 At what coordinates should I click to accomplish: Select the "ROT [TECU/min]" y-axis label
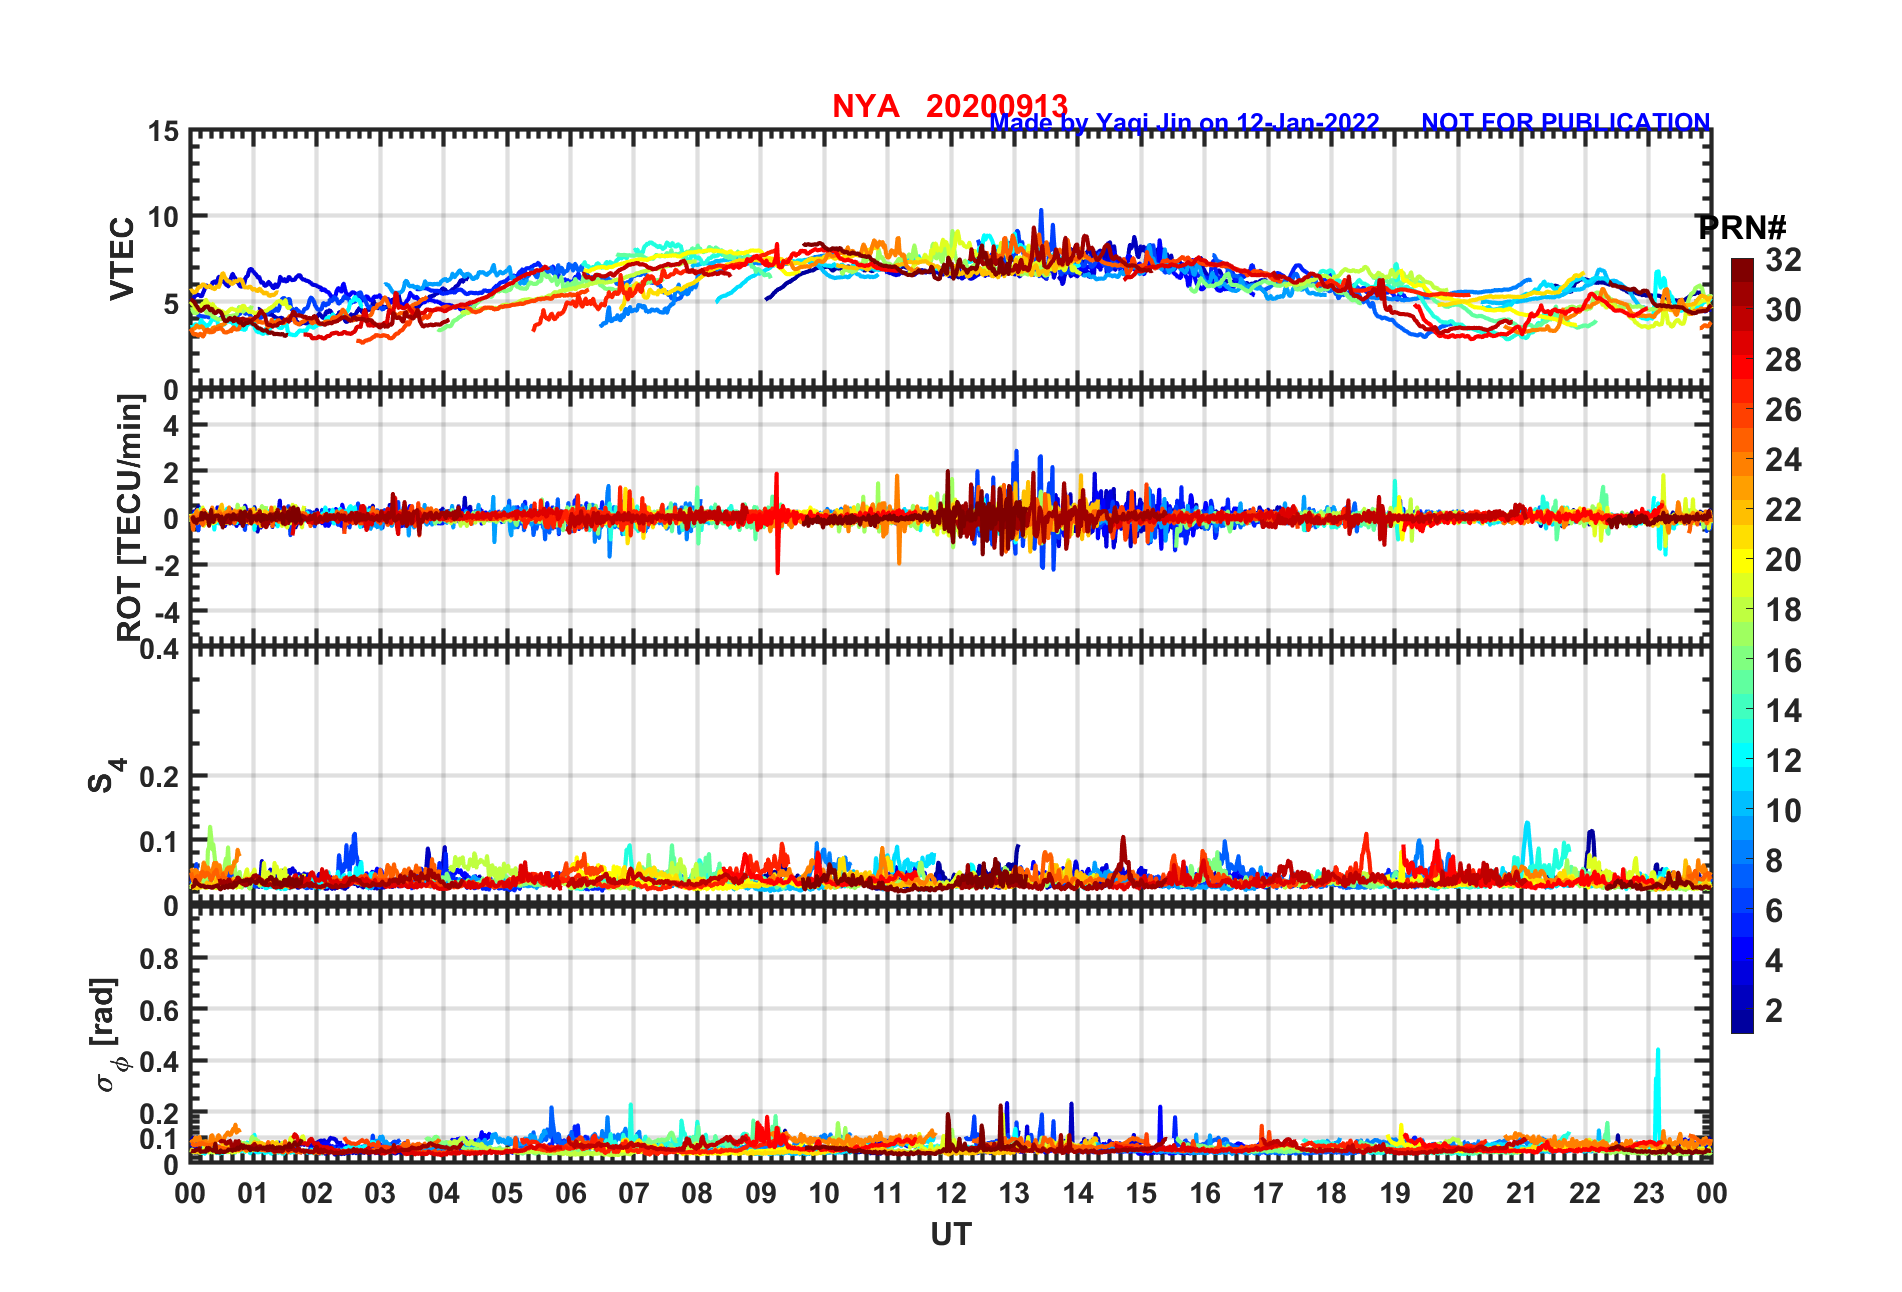click(130, 517)
